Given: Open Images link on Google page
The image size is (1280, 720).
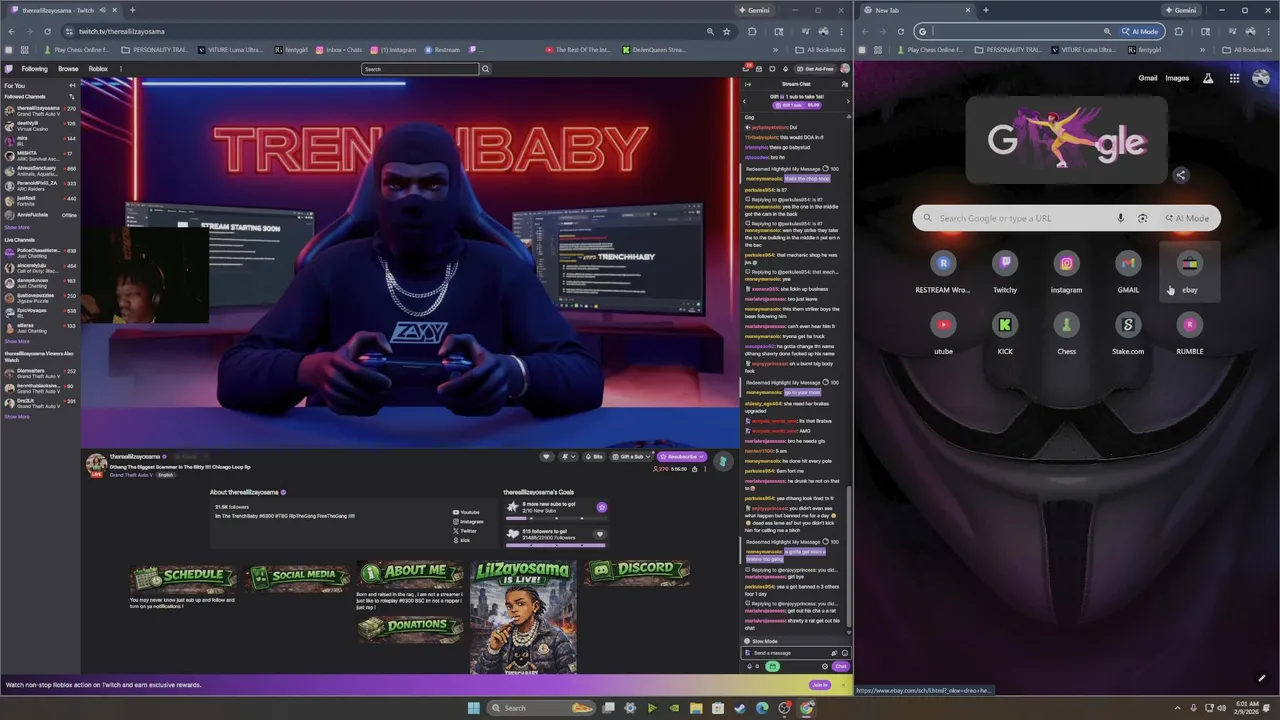Looking at the screenshot, I should 1177,78.
